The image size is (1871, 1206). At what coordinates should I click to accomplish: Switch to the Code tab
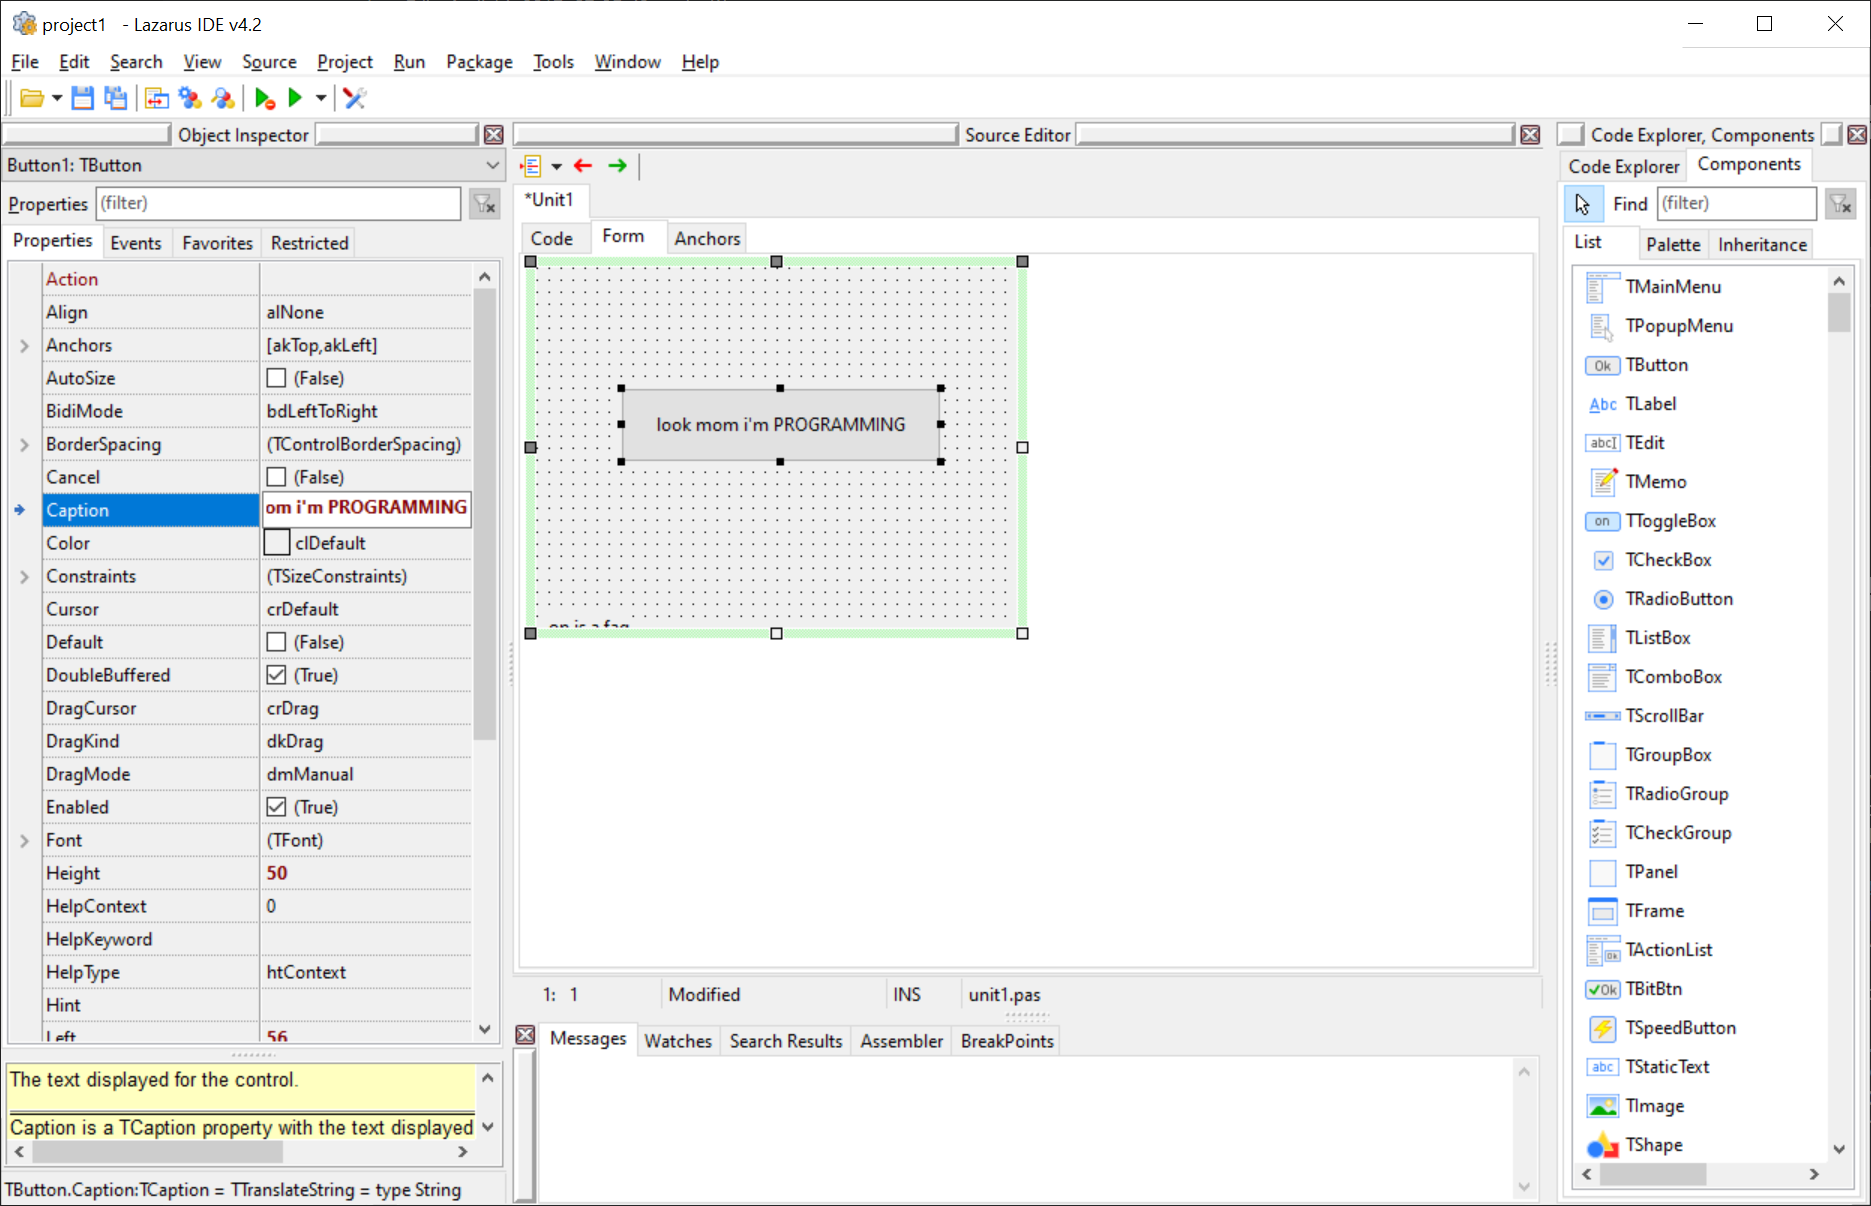click(x=552, y=238)
